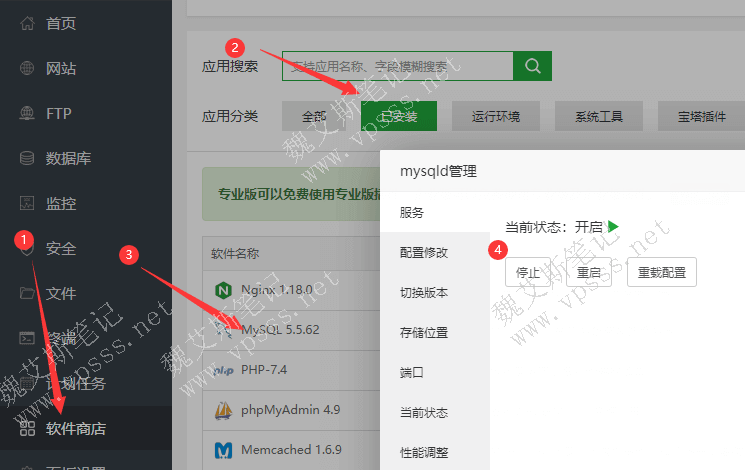Click the globe icon beside 网站

[x=27, y=68]
